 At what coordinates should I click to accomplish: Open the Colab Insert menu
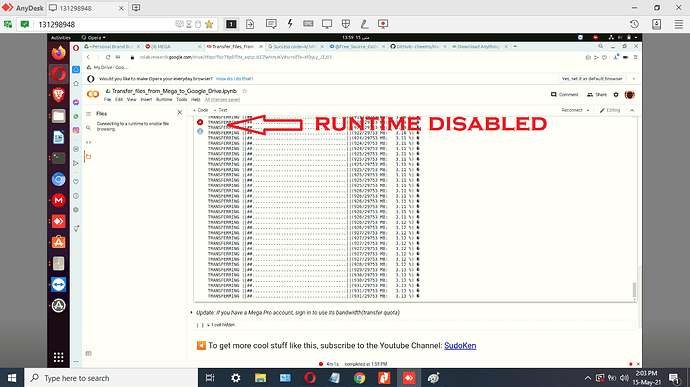click(x=146, y=100)
